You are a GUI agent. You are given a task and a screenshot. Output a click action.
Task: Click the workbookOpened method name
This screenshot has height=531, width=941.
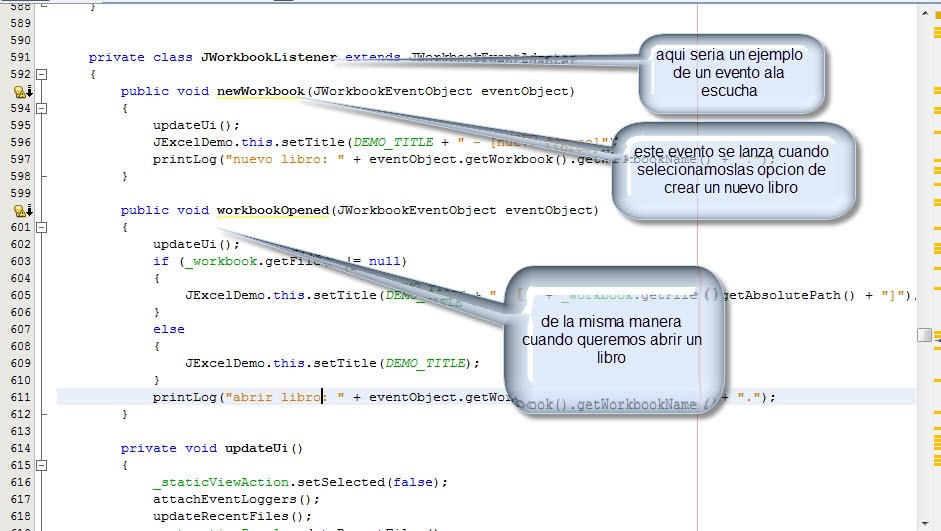pyautogui.click(x=272, y=211)
